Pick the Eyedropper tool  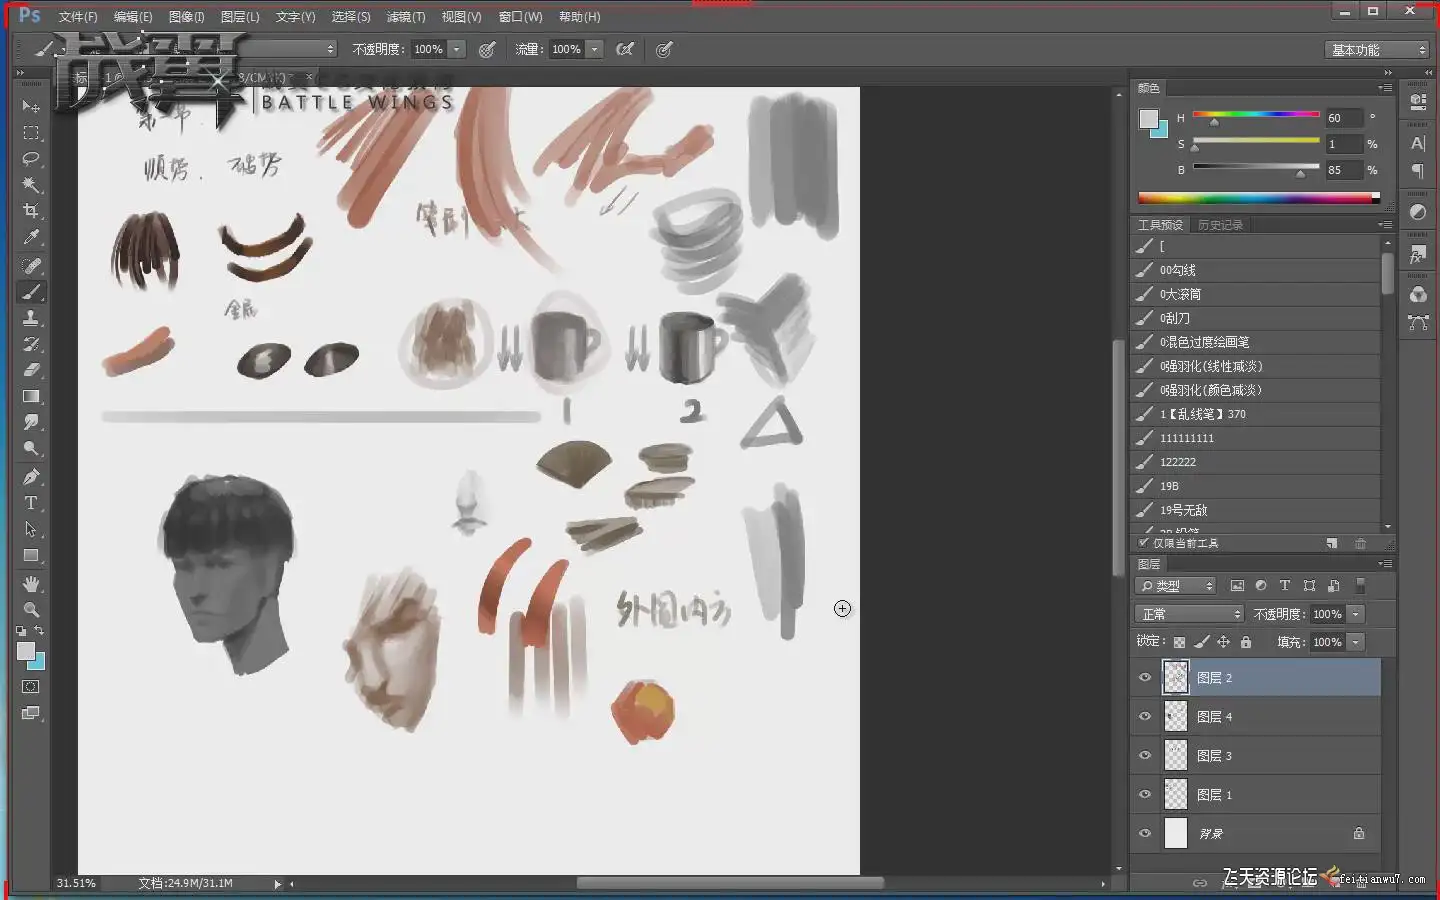[31, 238]
